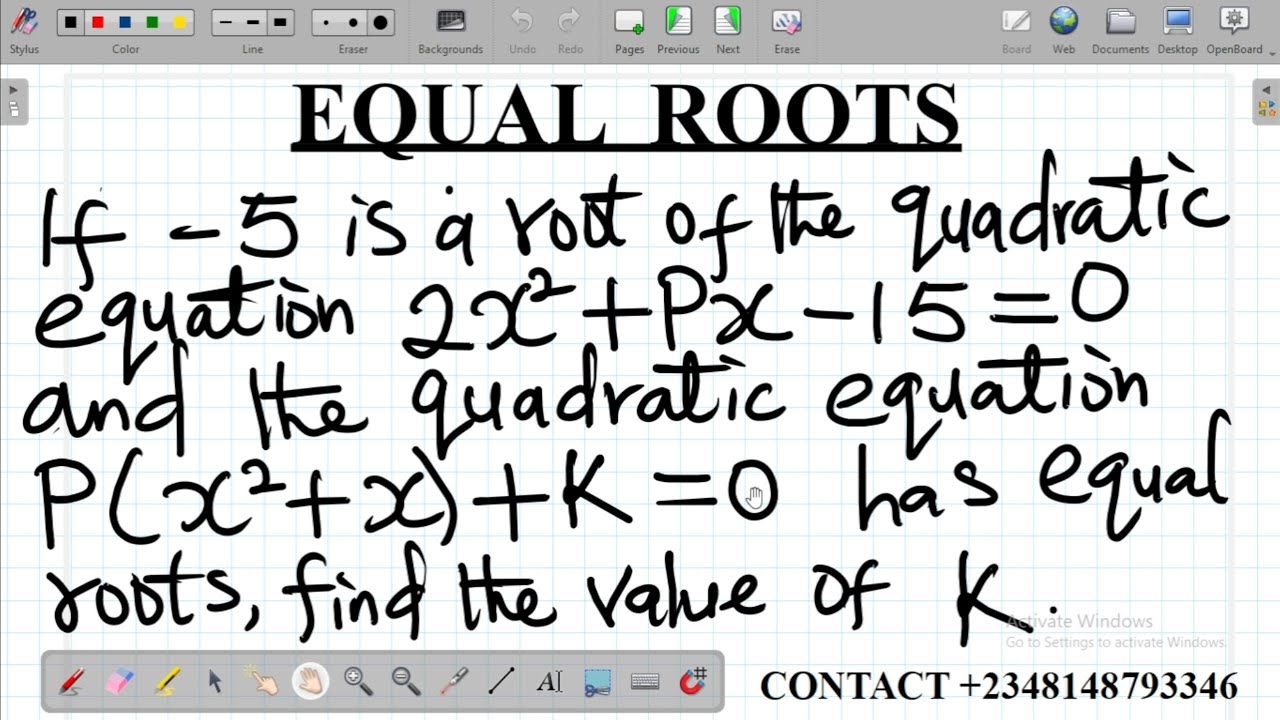Select the red pen color

point(98,22)
